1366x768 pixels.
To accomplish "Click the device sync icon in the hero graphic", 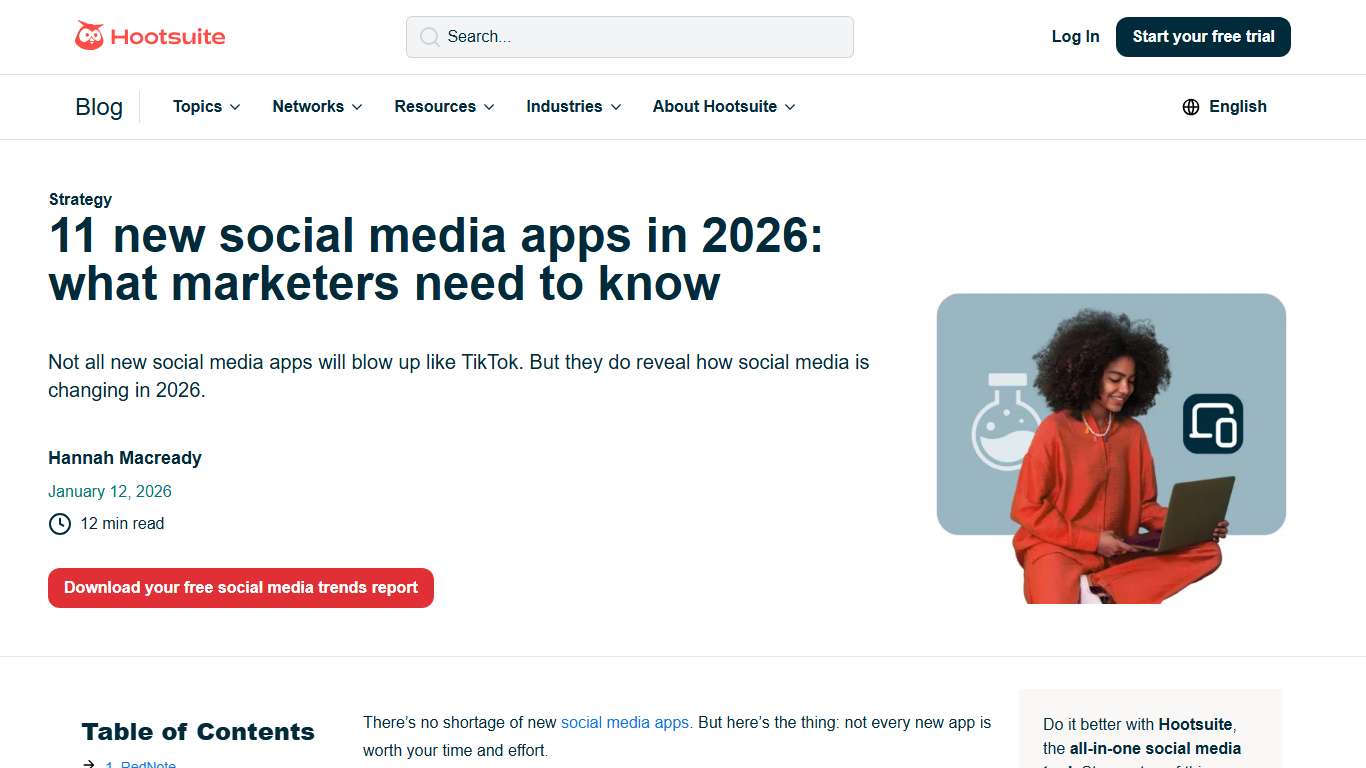I will coord(1210,423).
